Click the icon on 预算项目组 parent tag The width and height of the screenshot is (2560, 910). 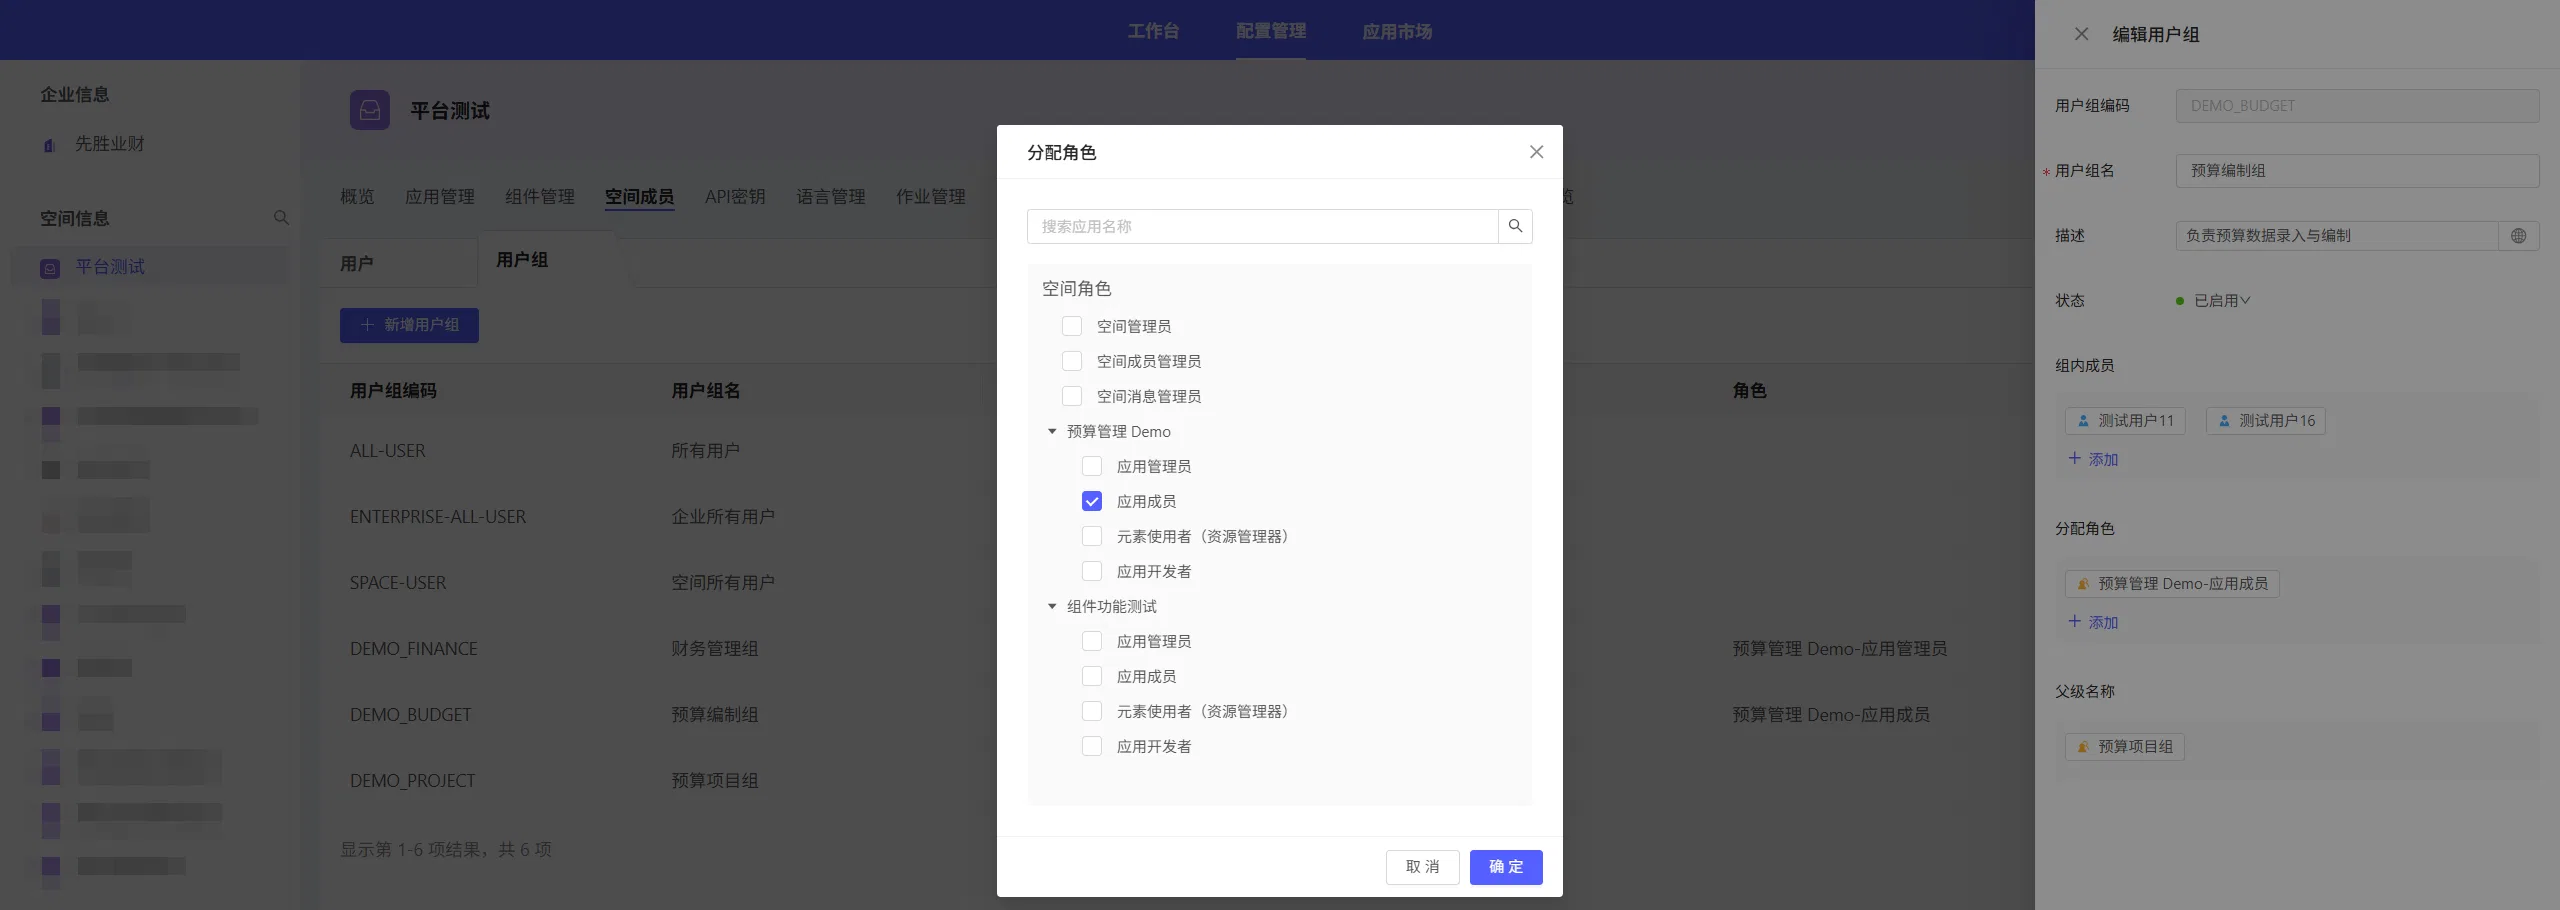pyautogui.click(x=2083, y=747)
